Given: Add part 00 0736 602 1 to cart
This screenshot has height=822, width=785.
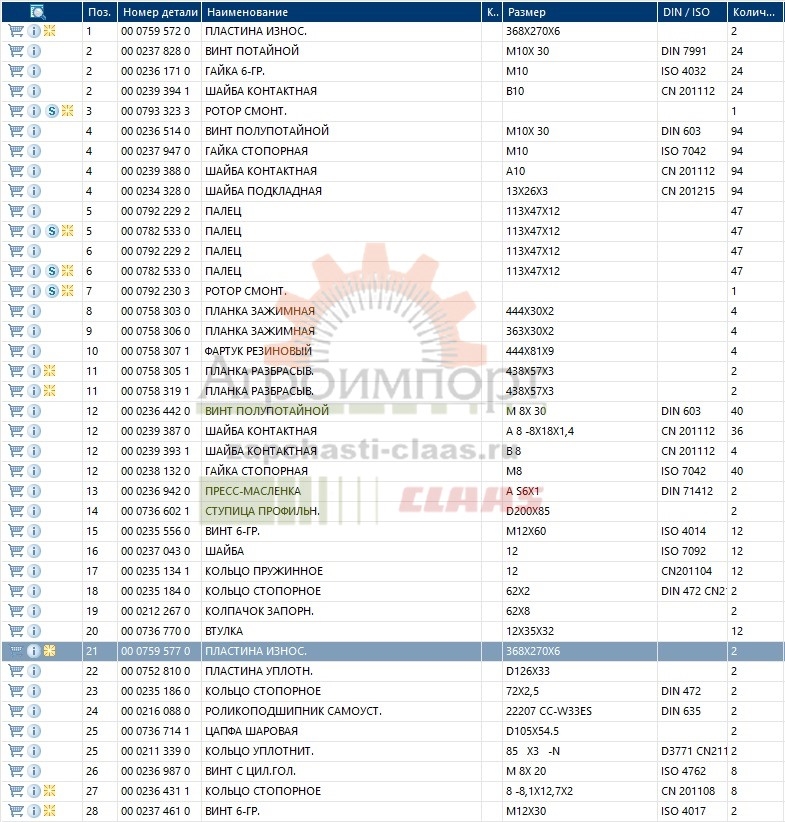Looking at the screenshot, I should coord(16,511).
